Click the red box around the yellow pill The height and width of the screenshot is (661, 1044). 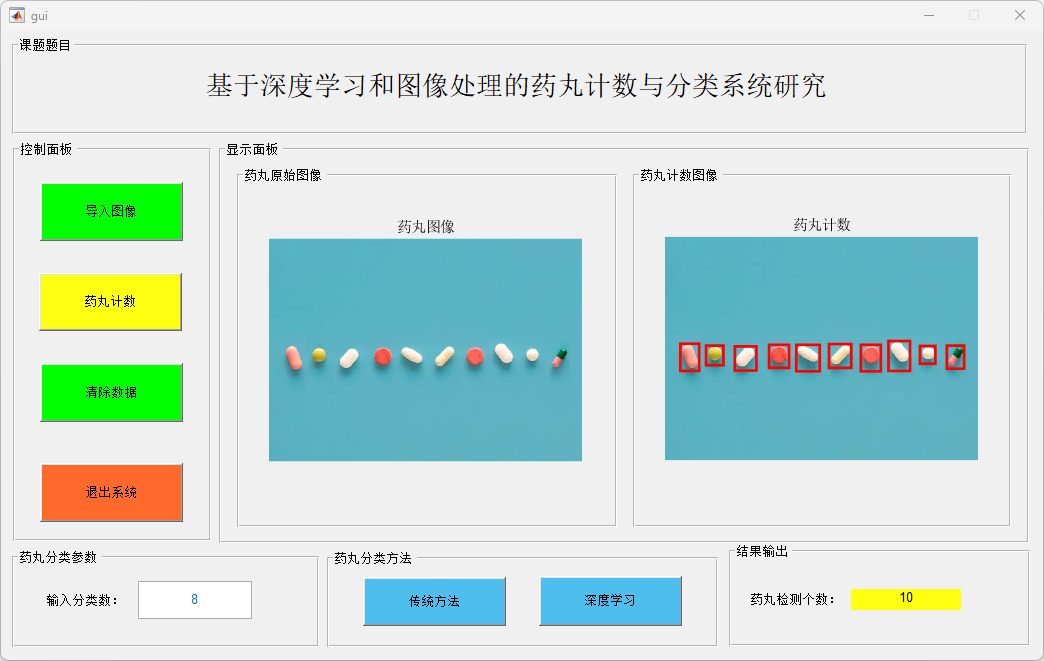pos(714,355)
